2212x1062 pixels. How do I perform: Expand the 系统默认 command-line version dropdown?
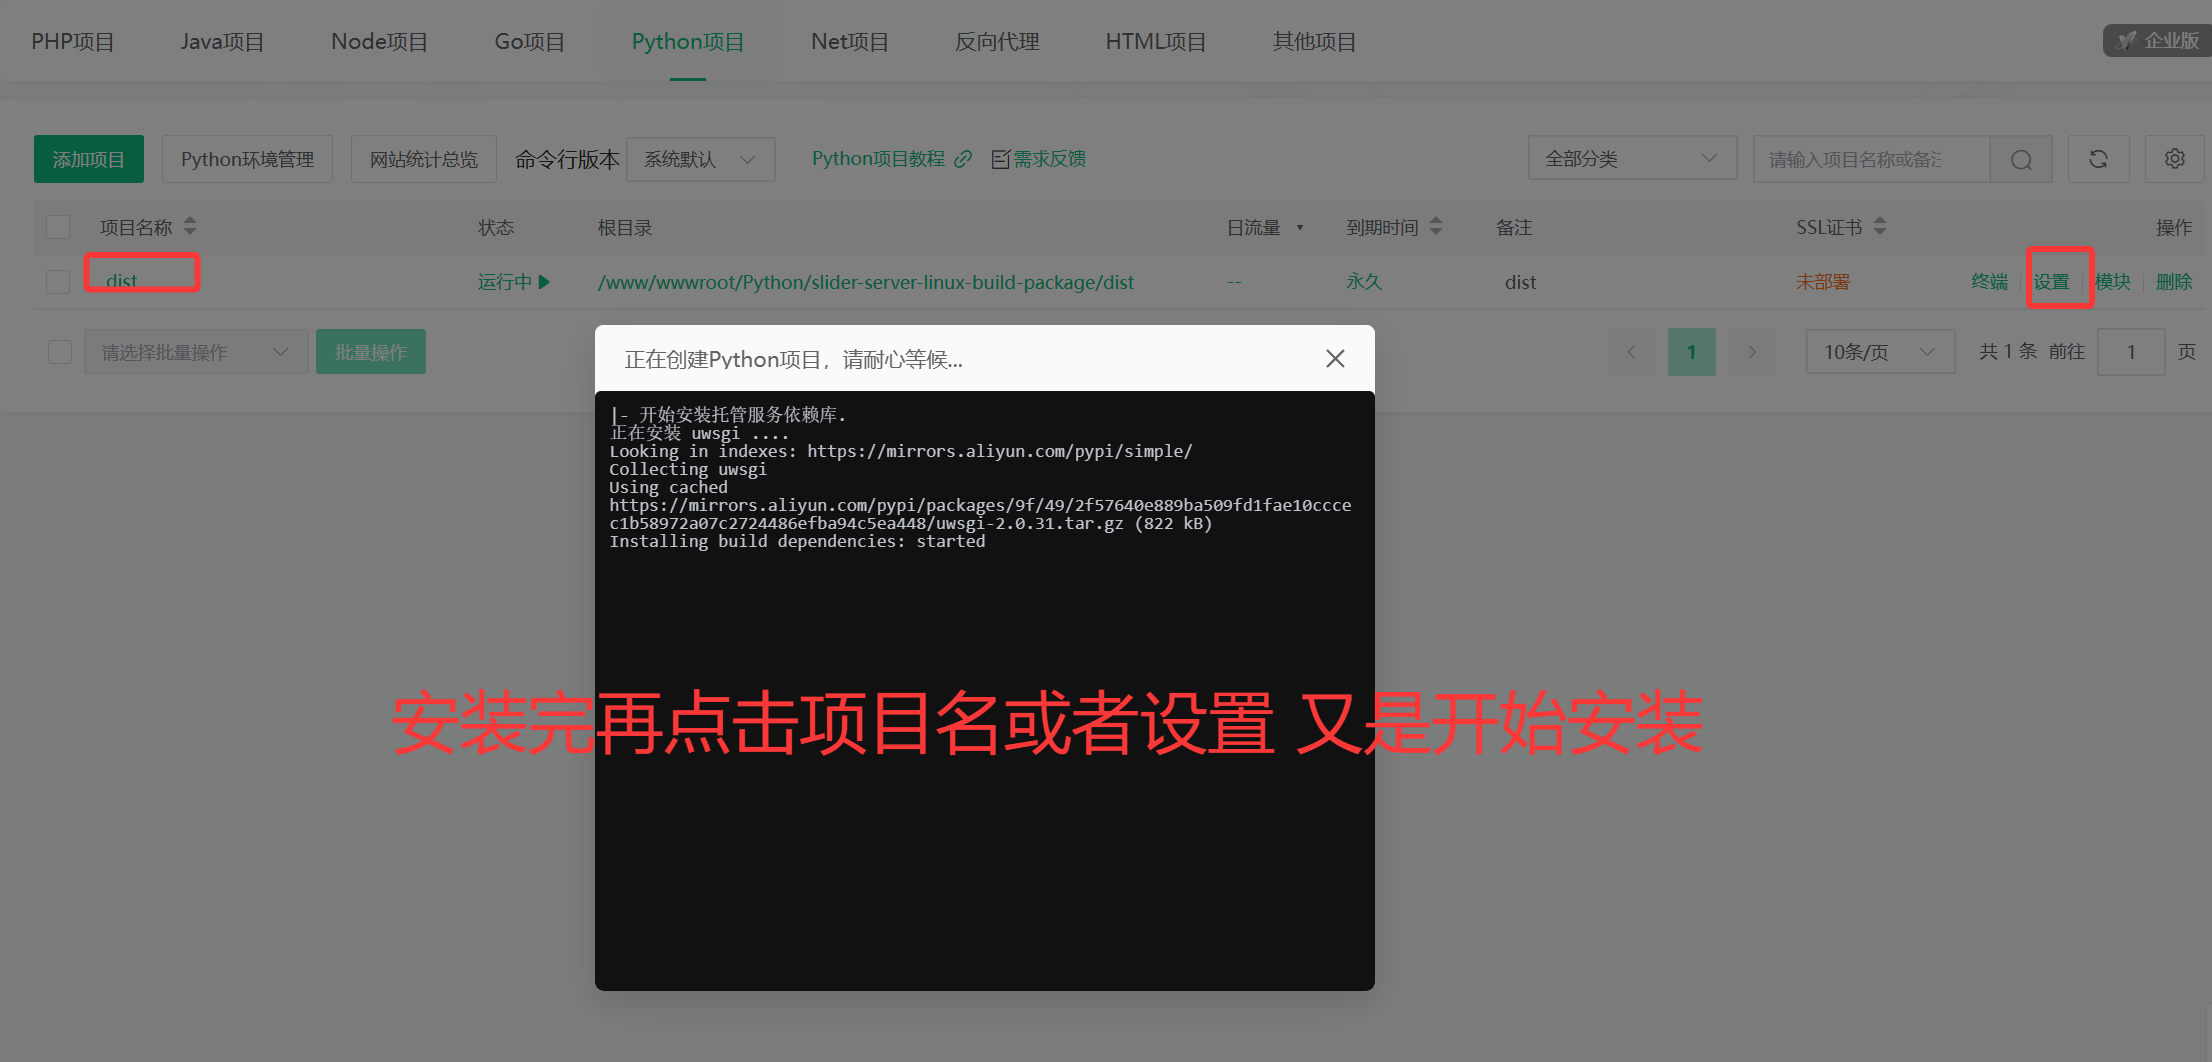point(701,159)
